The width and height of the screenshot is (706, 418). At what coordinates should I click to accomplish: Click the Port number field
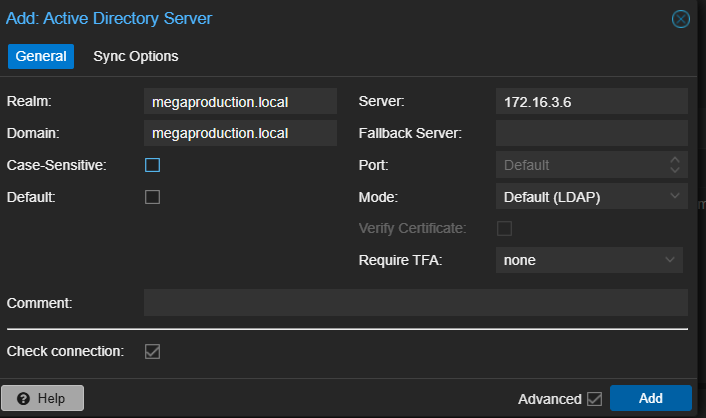tap(578, 165)
